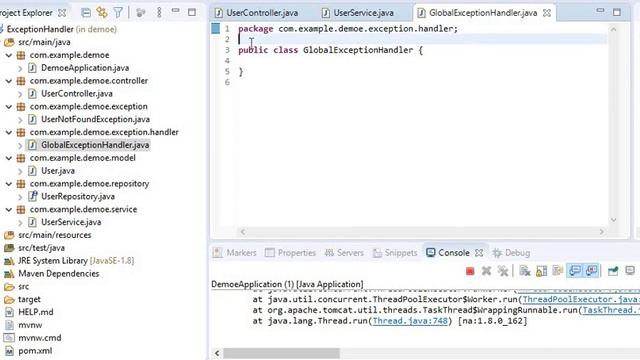The image size is (640, 360).
Task: Select User.java in the tree
Action: [x=58, y=171]
